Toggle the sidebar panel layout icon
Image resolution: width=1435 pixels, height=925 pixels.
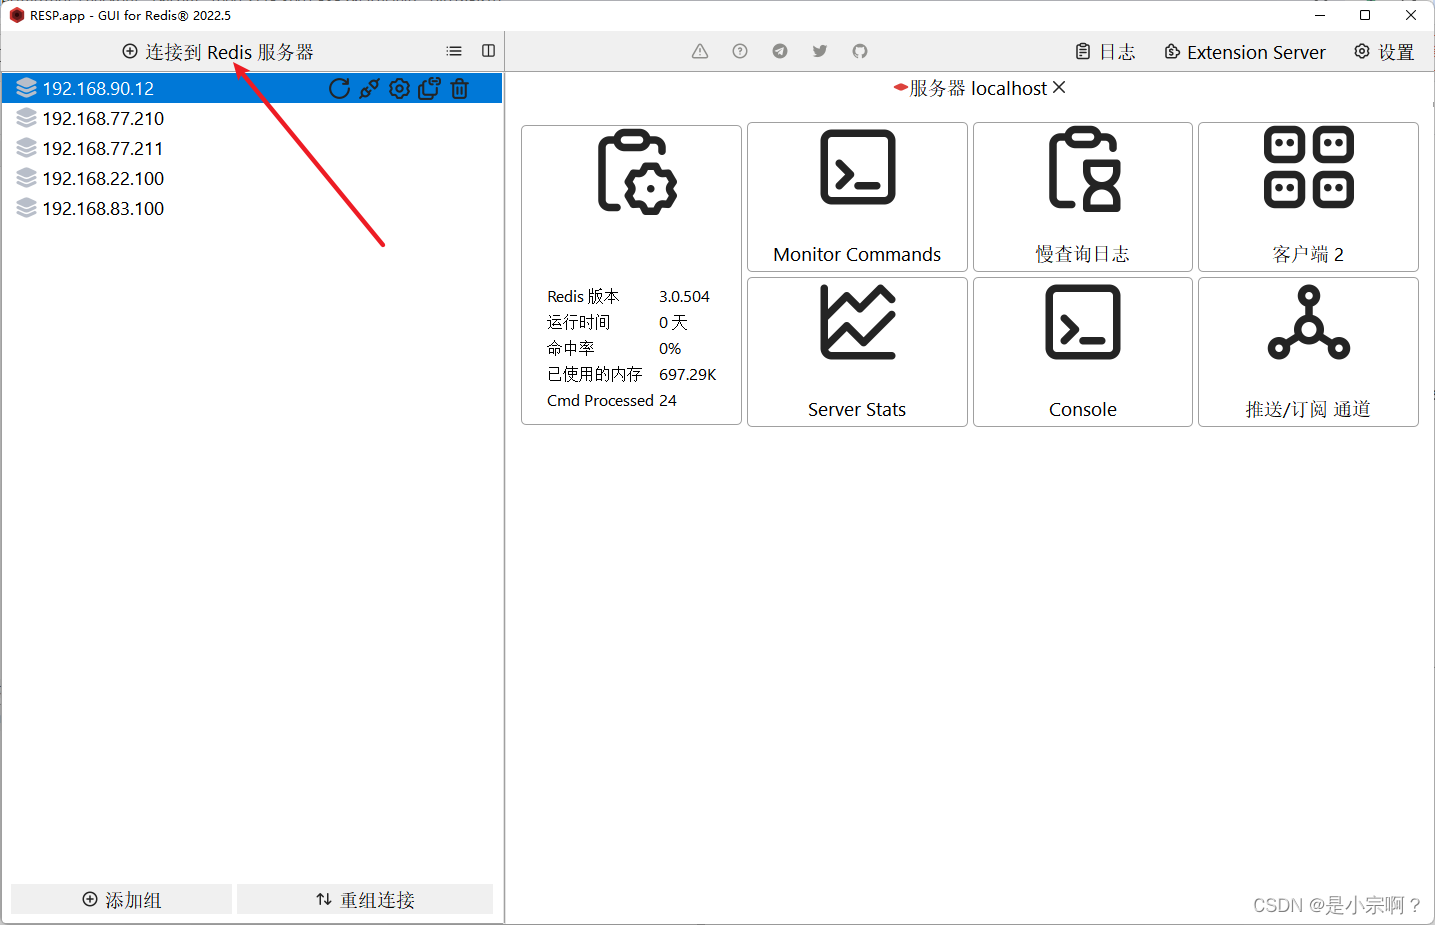coord(488,51)
